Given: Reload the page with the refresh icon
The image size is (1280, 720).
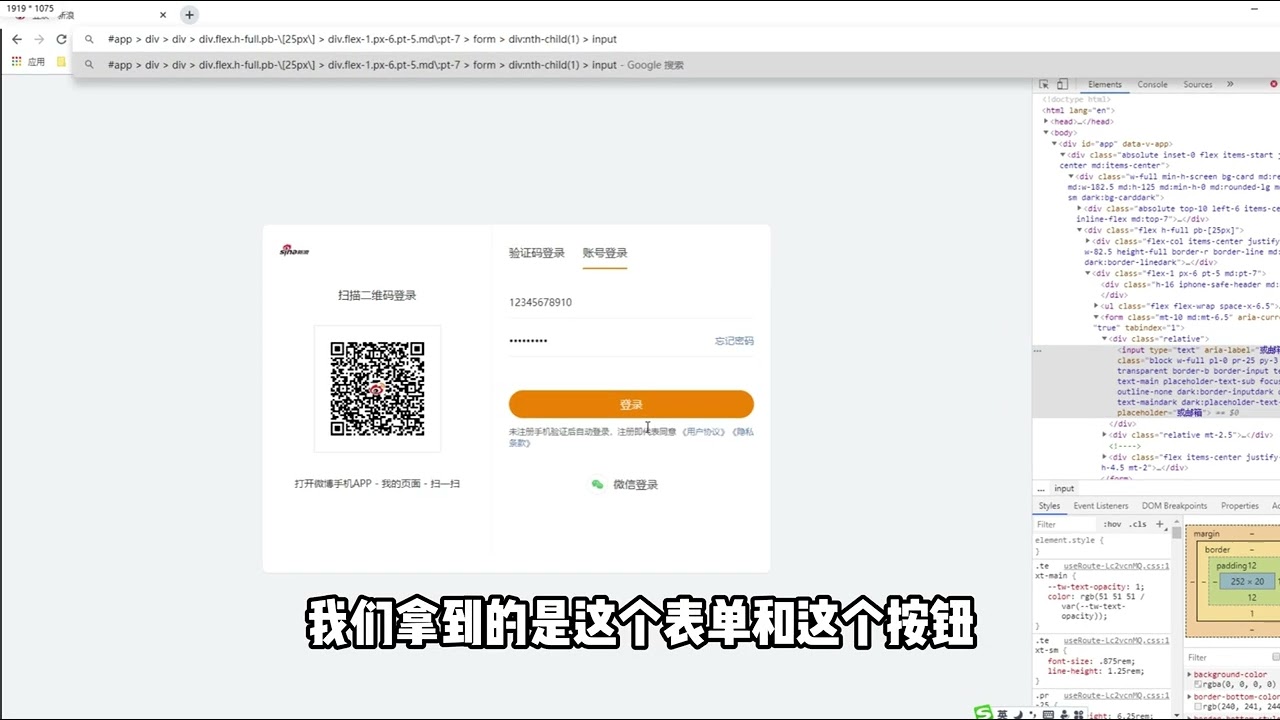Looking at the screenshot, I should click(61, 39).
